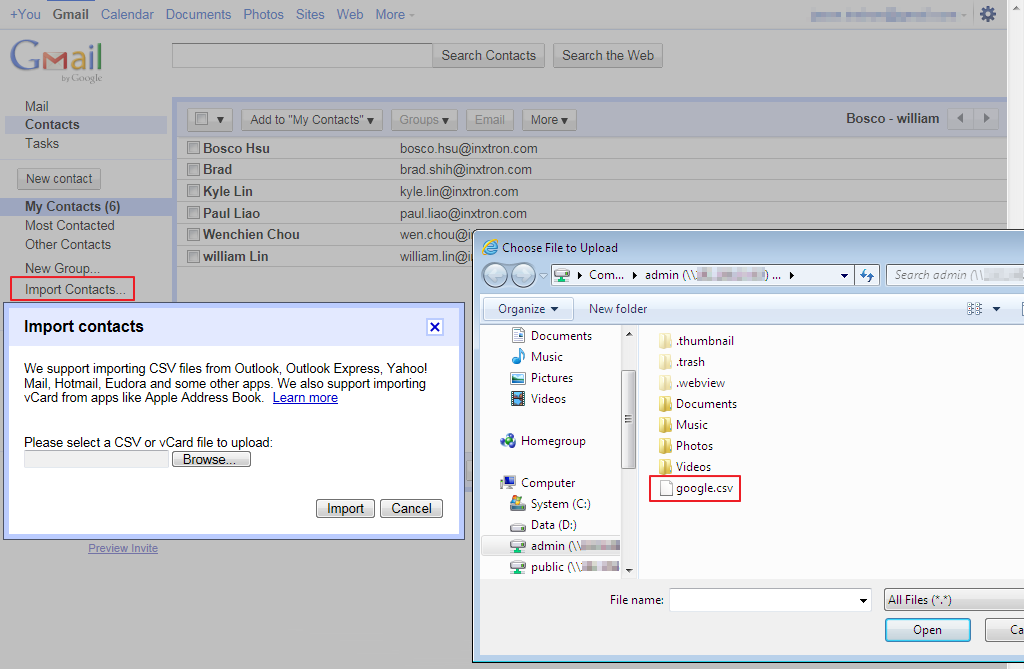This screenshot has width=1024, height=669.
Task: Select Homegroup in navigation pane
Action: 552,441
